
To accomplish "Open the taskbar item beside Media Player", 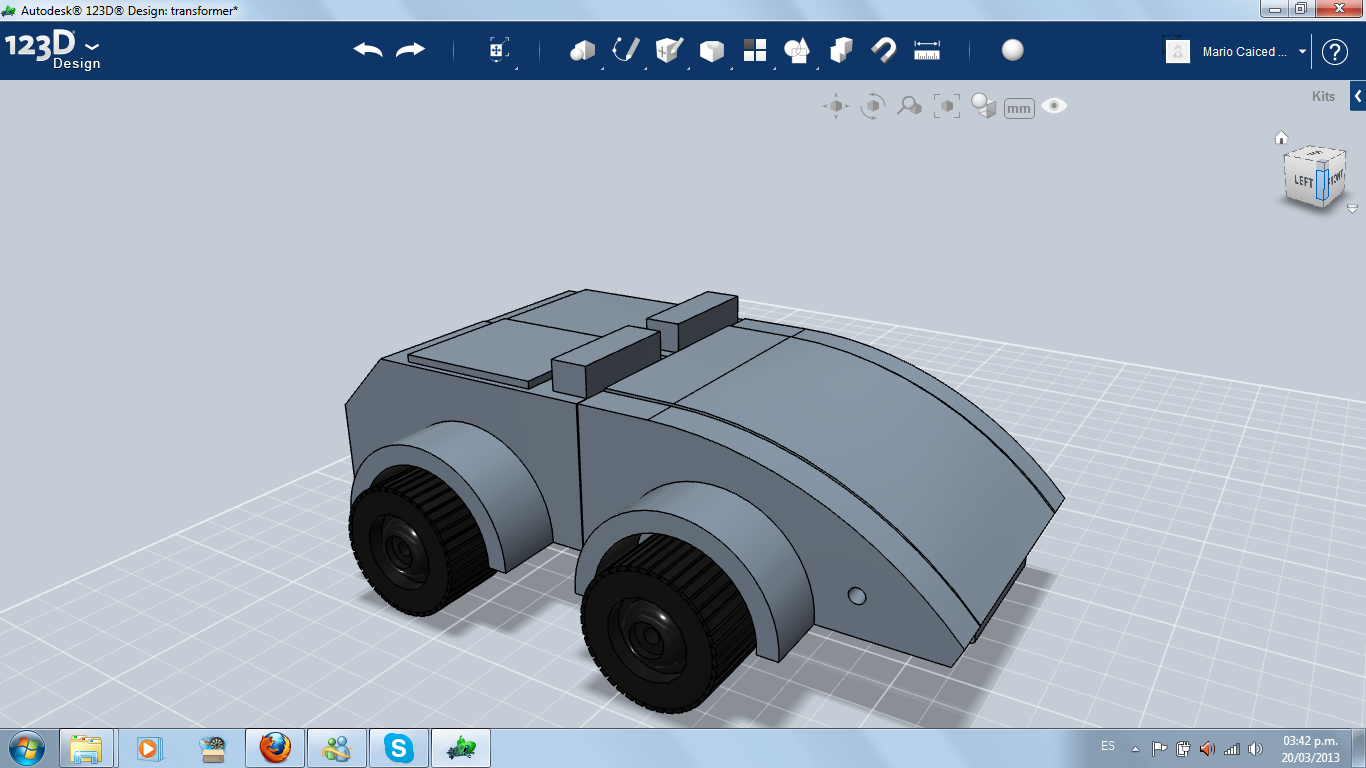I will click(x=211, y=748).
